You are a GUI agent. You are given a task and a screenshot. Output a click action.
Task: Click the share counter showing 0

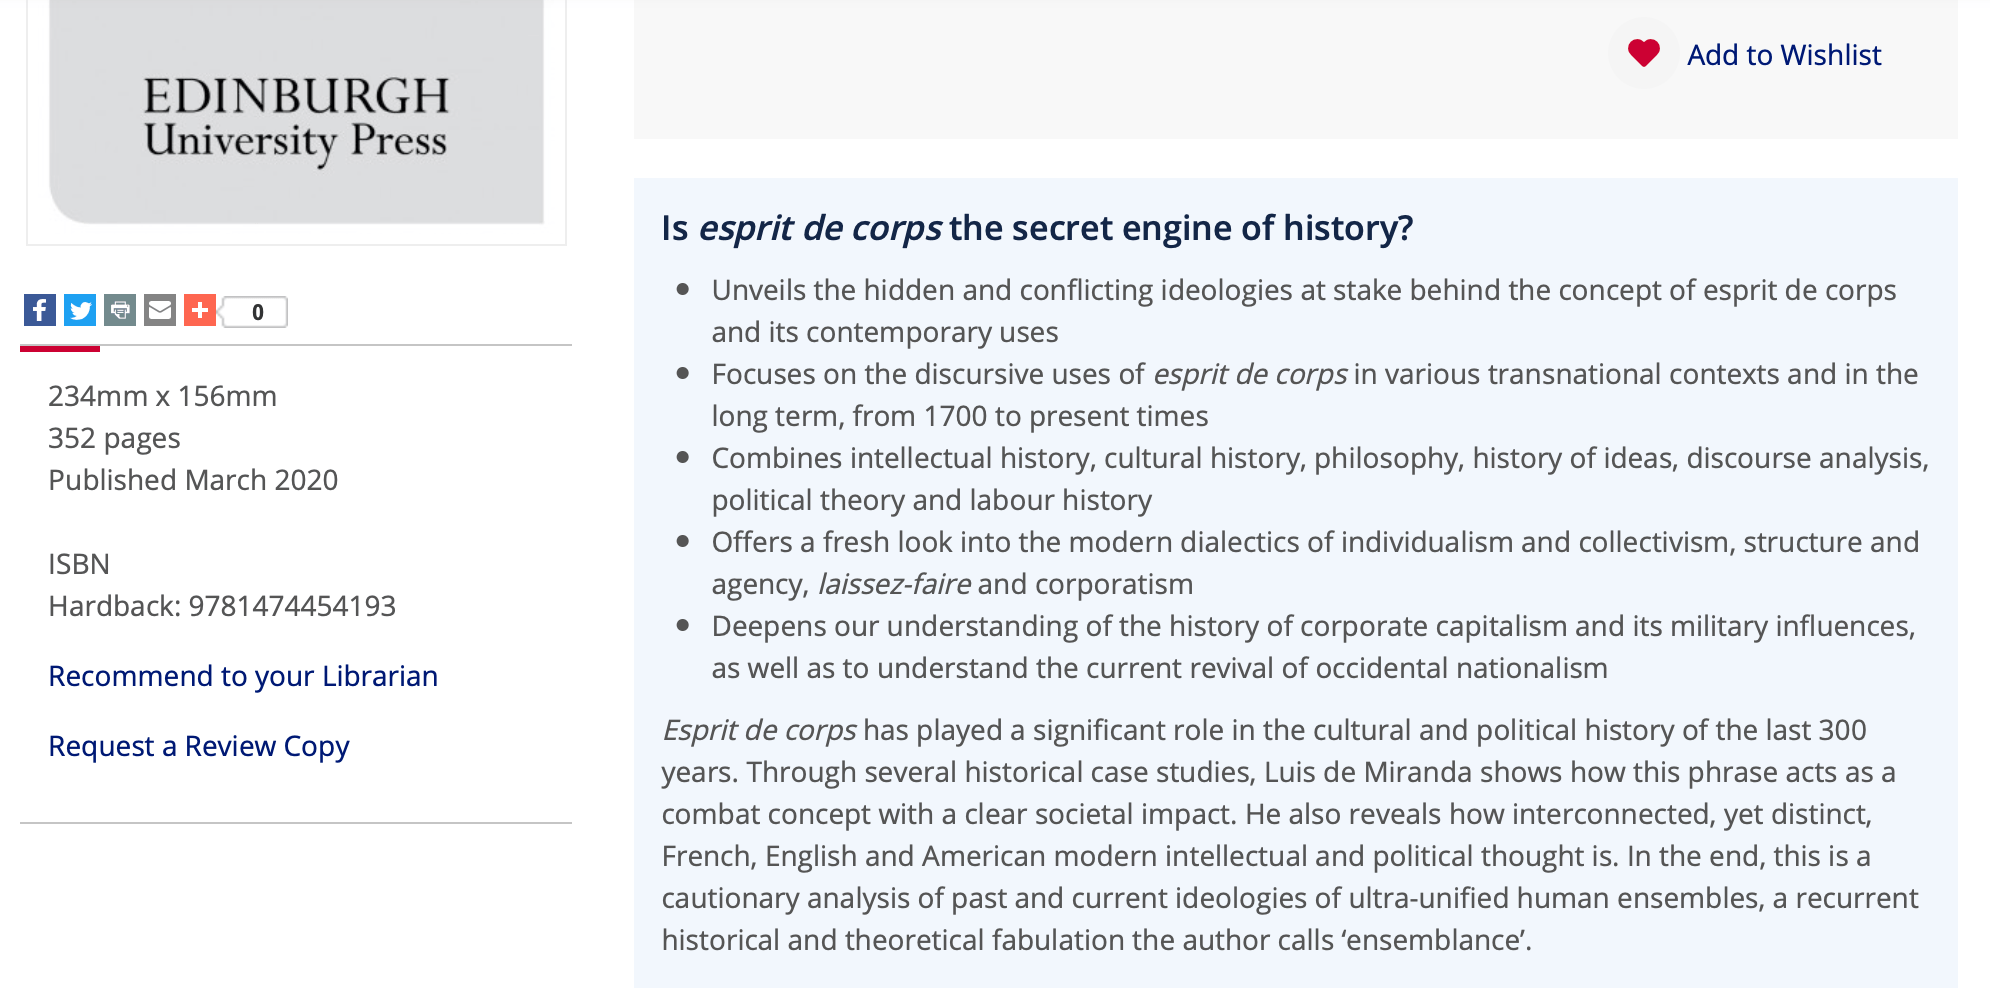click(257, 312)
